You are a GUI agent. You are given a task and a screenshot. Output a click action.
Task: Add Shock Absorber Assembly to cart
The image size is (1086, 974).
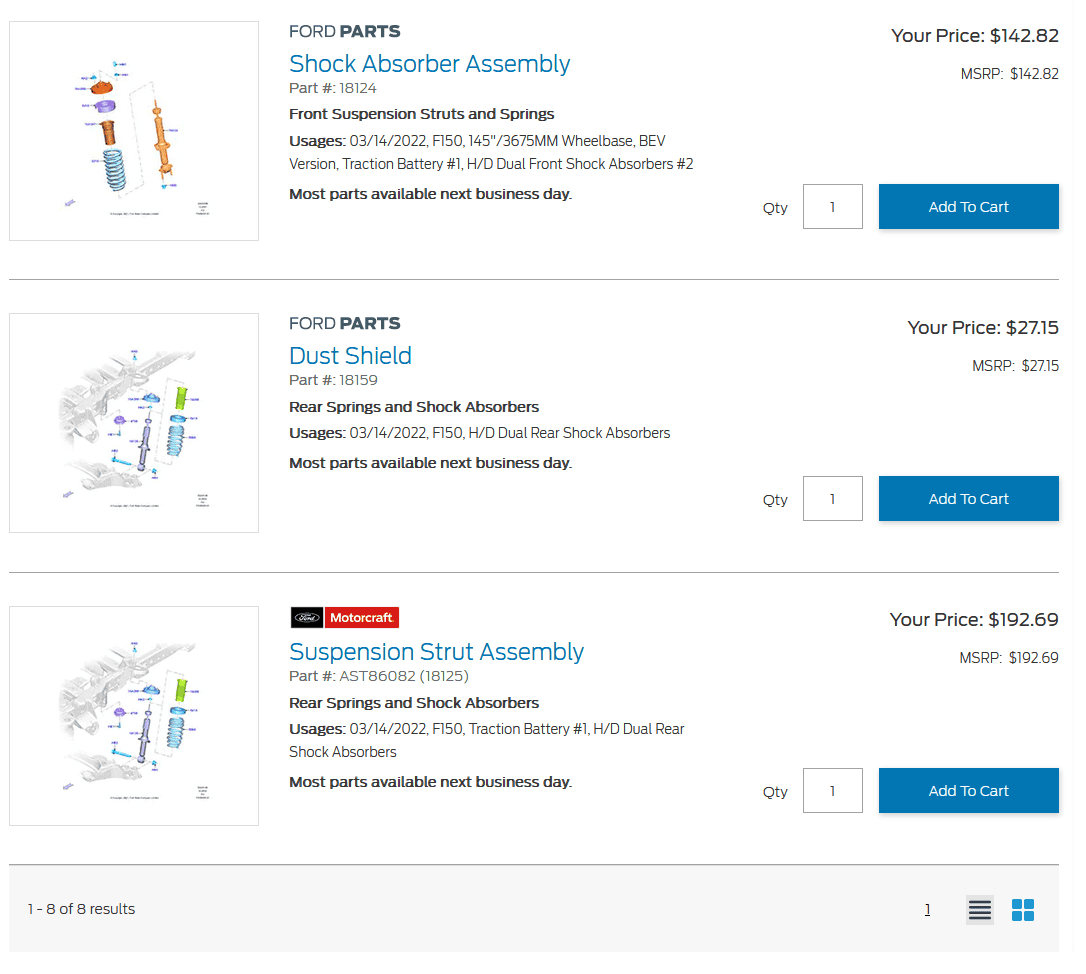point(968,207)
